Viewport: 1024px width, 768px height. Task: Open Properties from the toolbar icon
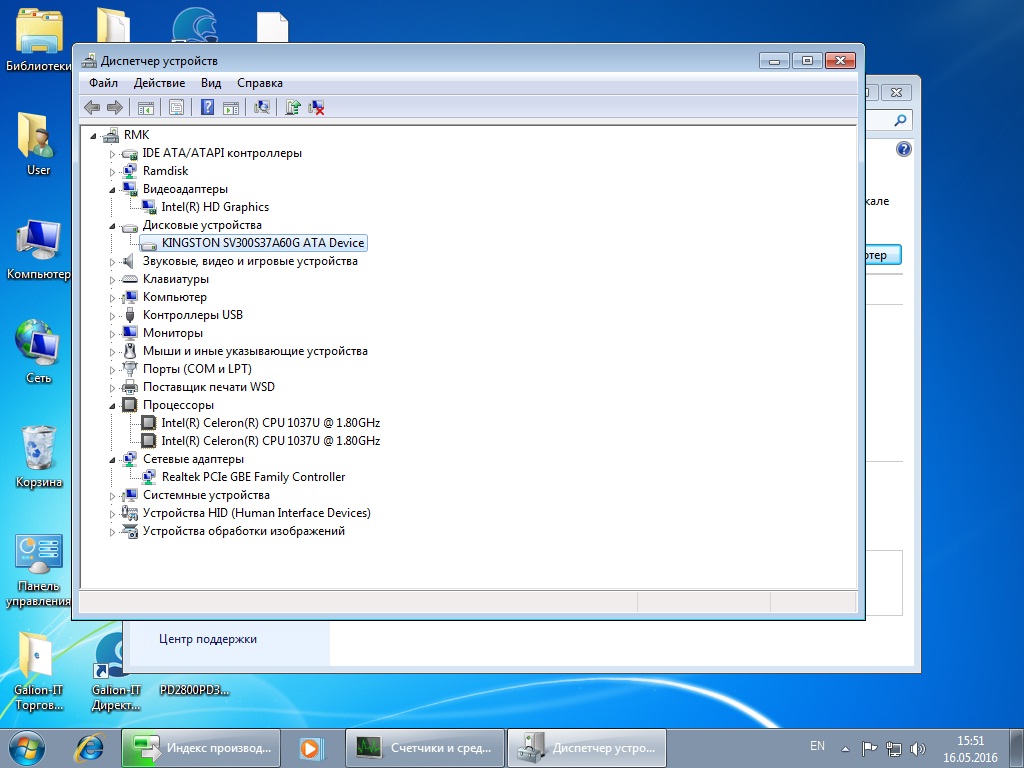176,107
